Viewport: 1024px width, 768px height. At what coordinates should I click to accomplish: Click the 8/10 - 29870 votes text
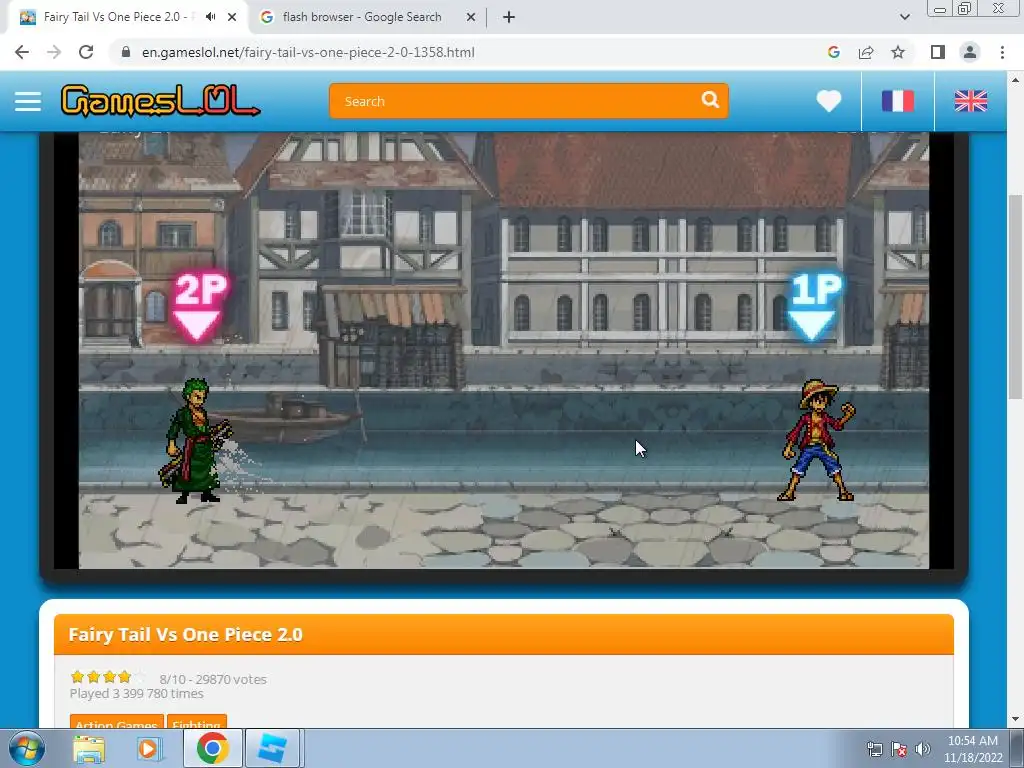click(213, 679)
